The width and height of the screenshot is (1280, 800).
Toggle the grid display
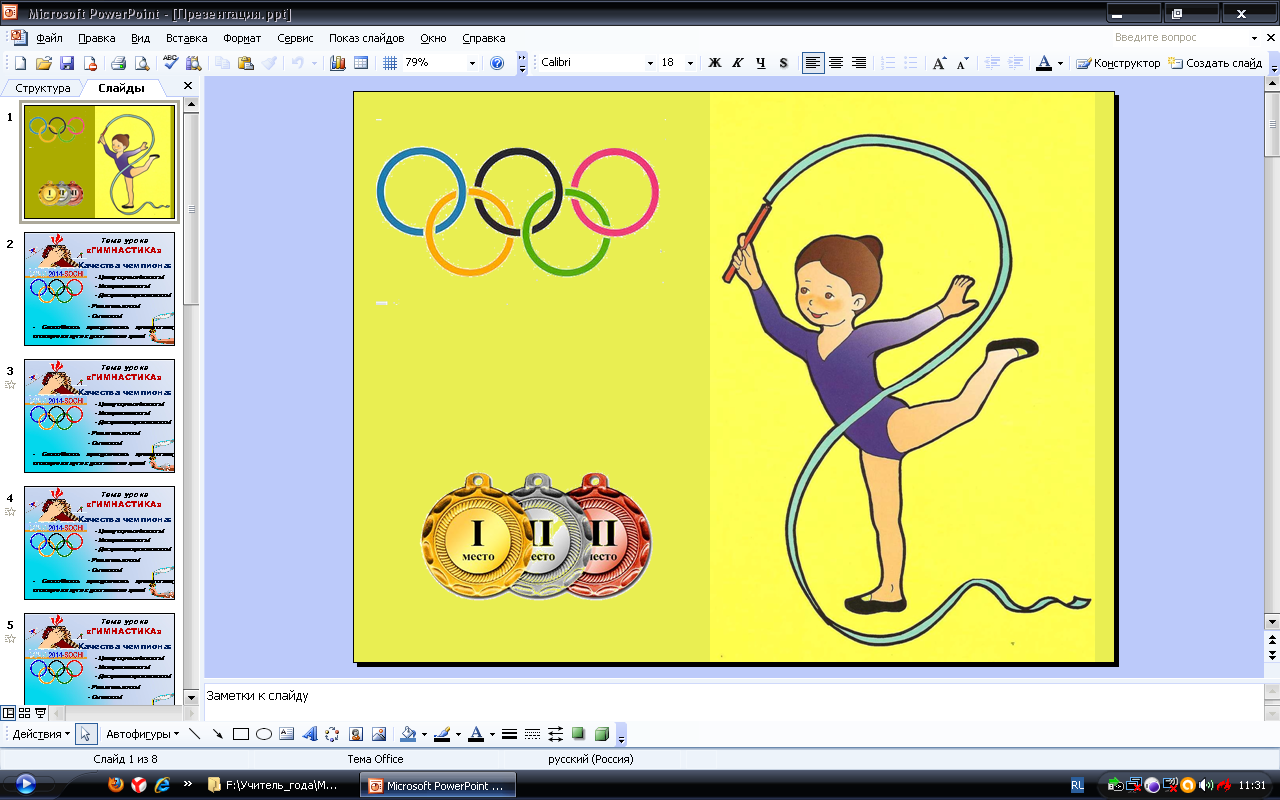[x=390, y=63]
